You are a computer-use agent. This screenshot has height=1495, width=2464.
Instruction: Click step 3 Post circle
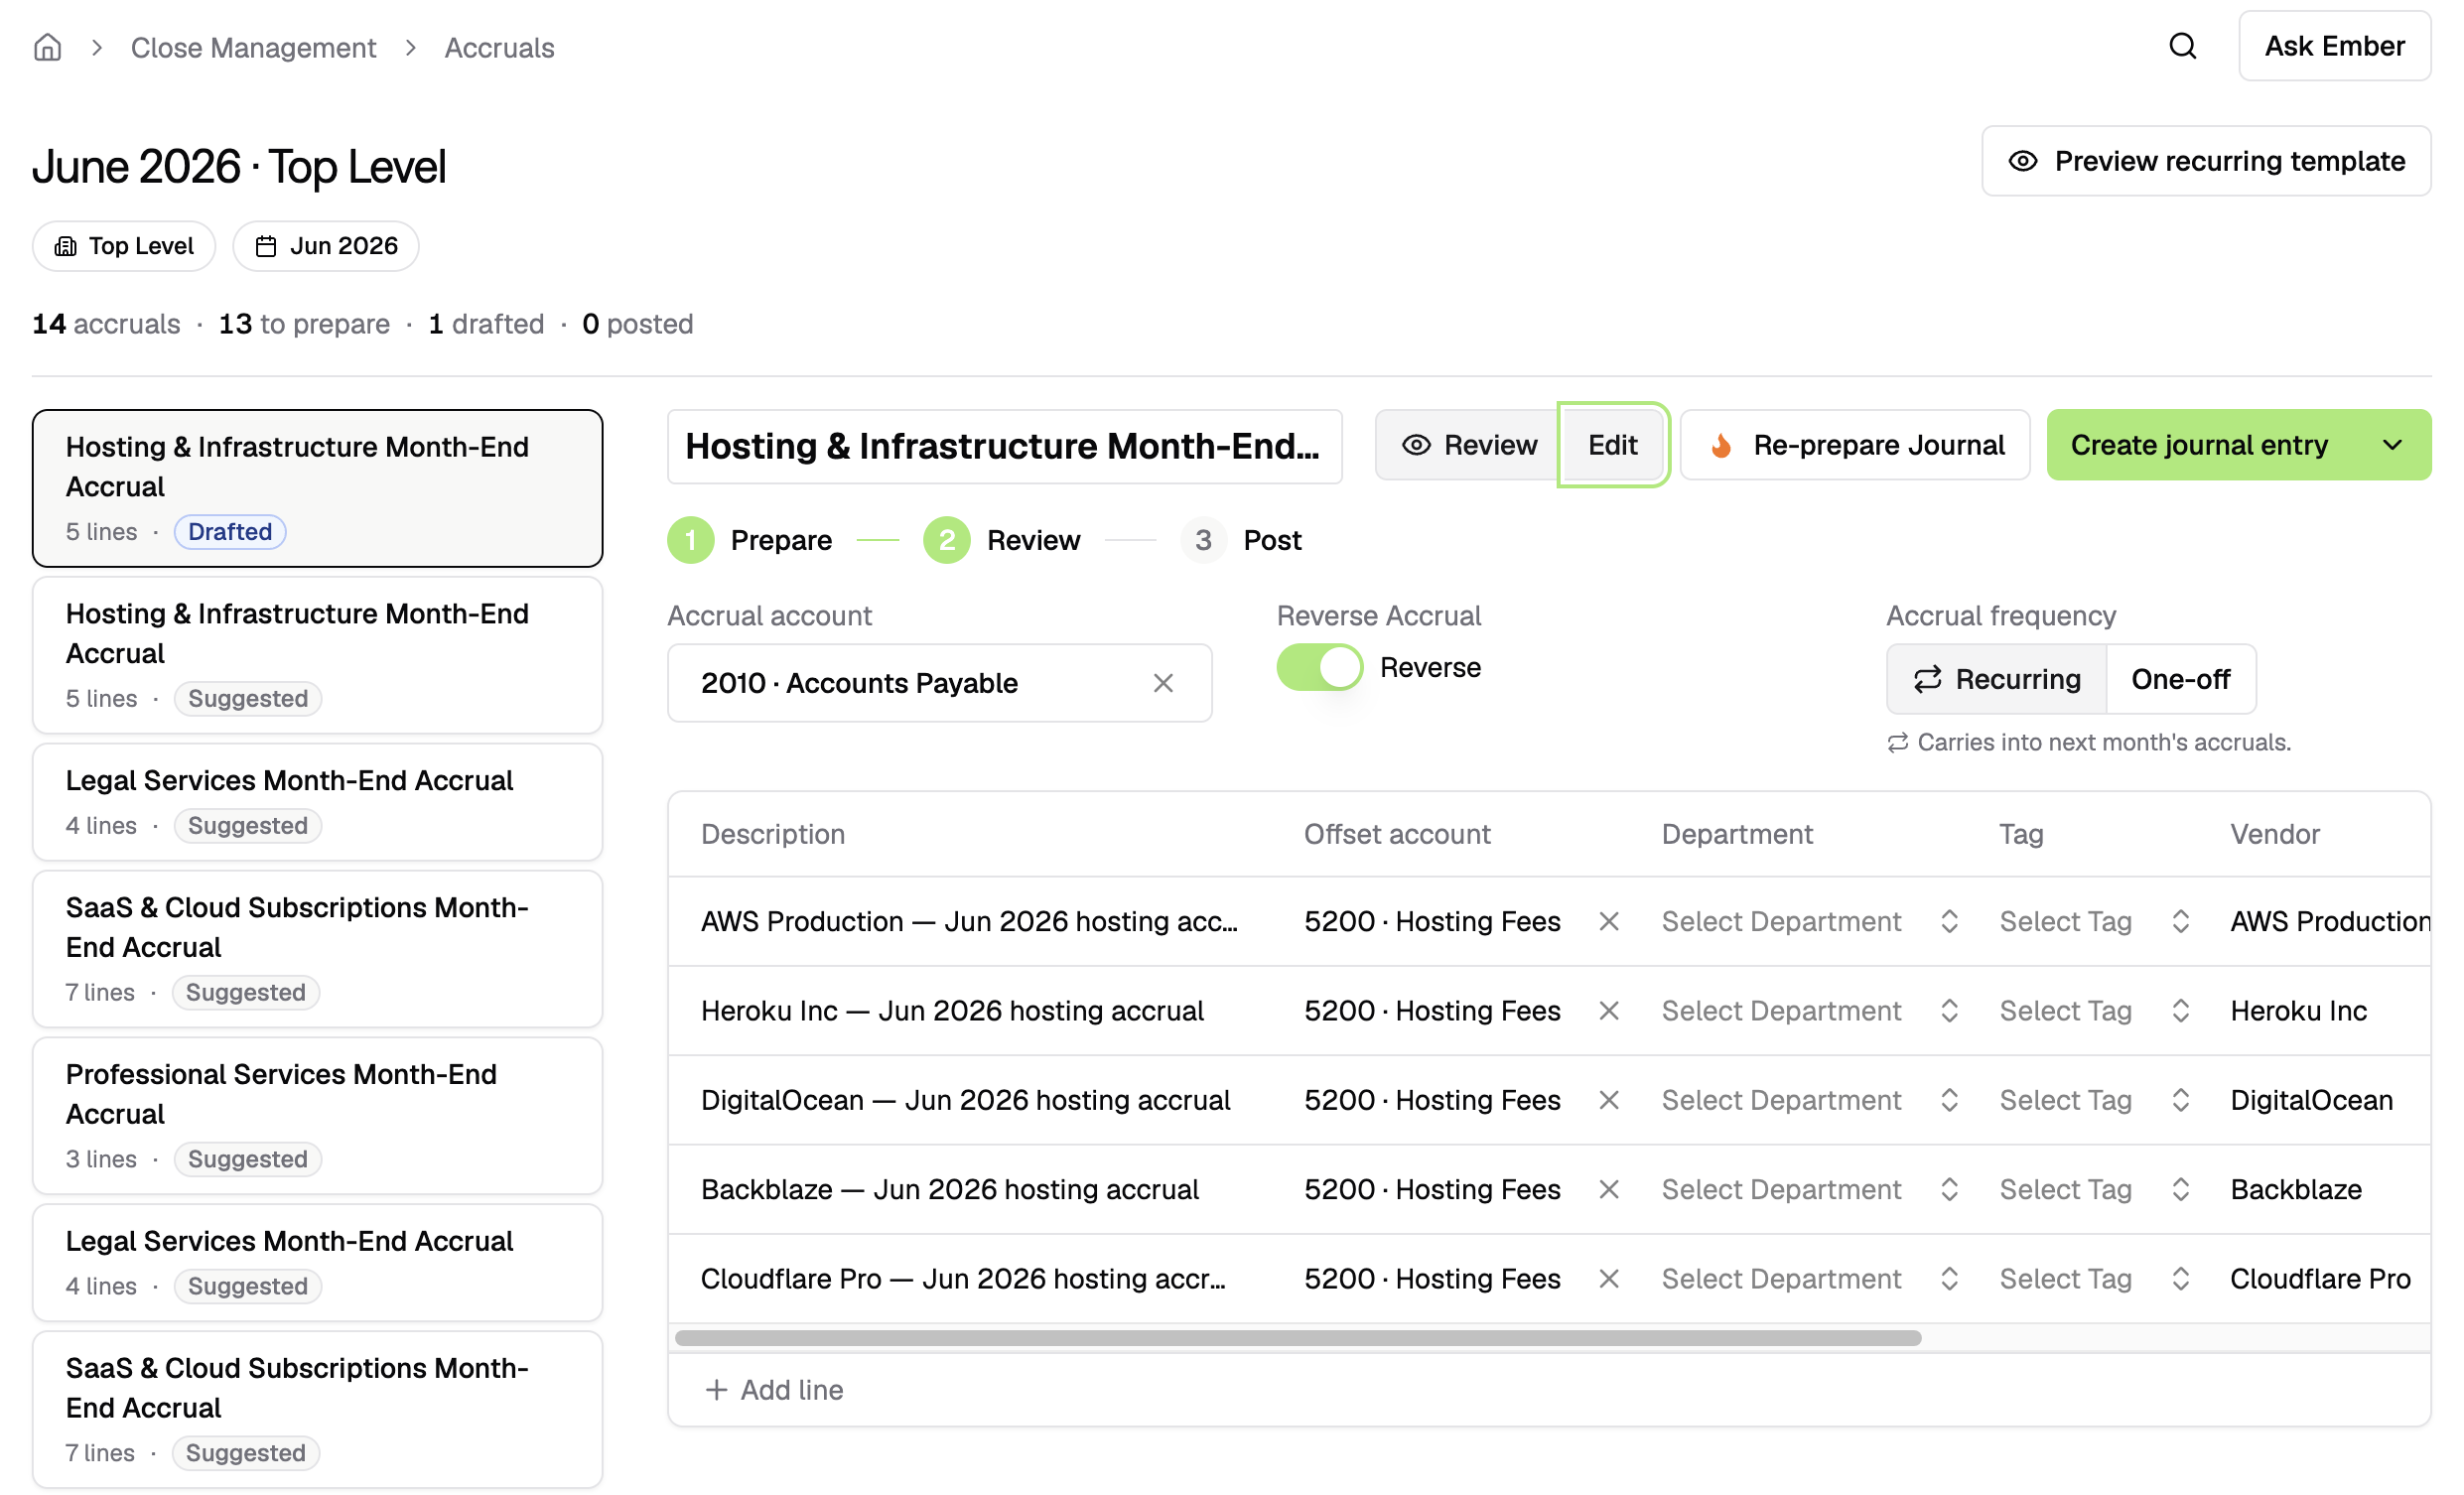[1203, 540]
